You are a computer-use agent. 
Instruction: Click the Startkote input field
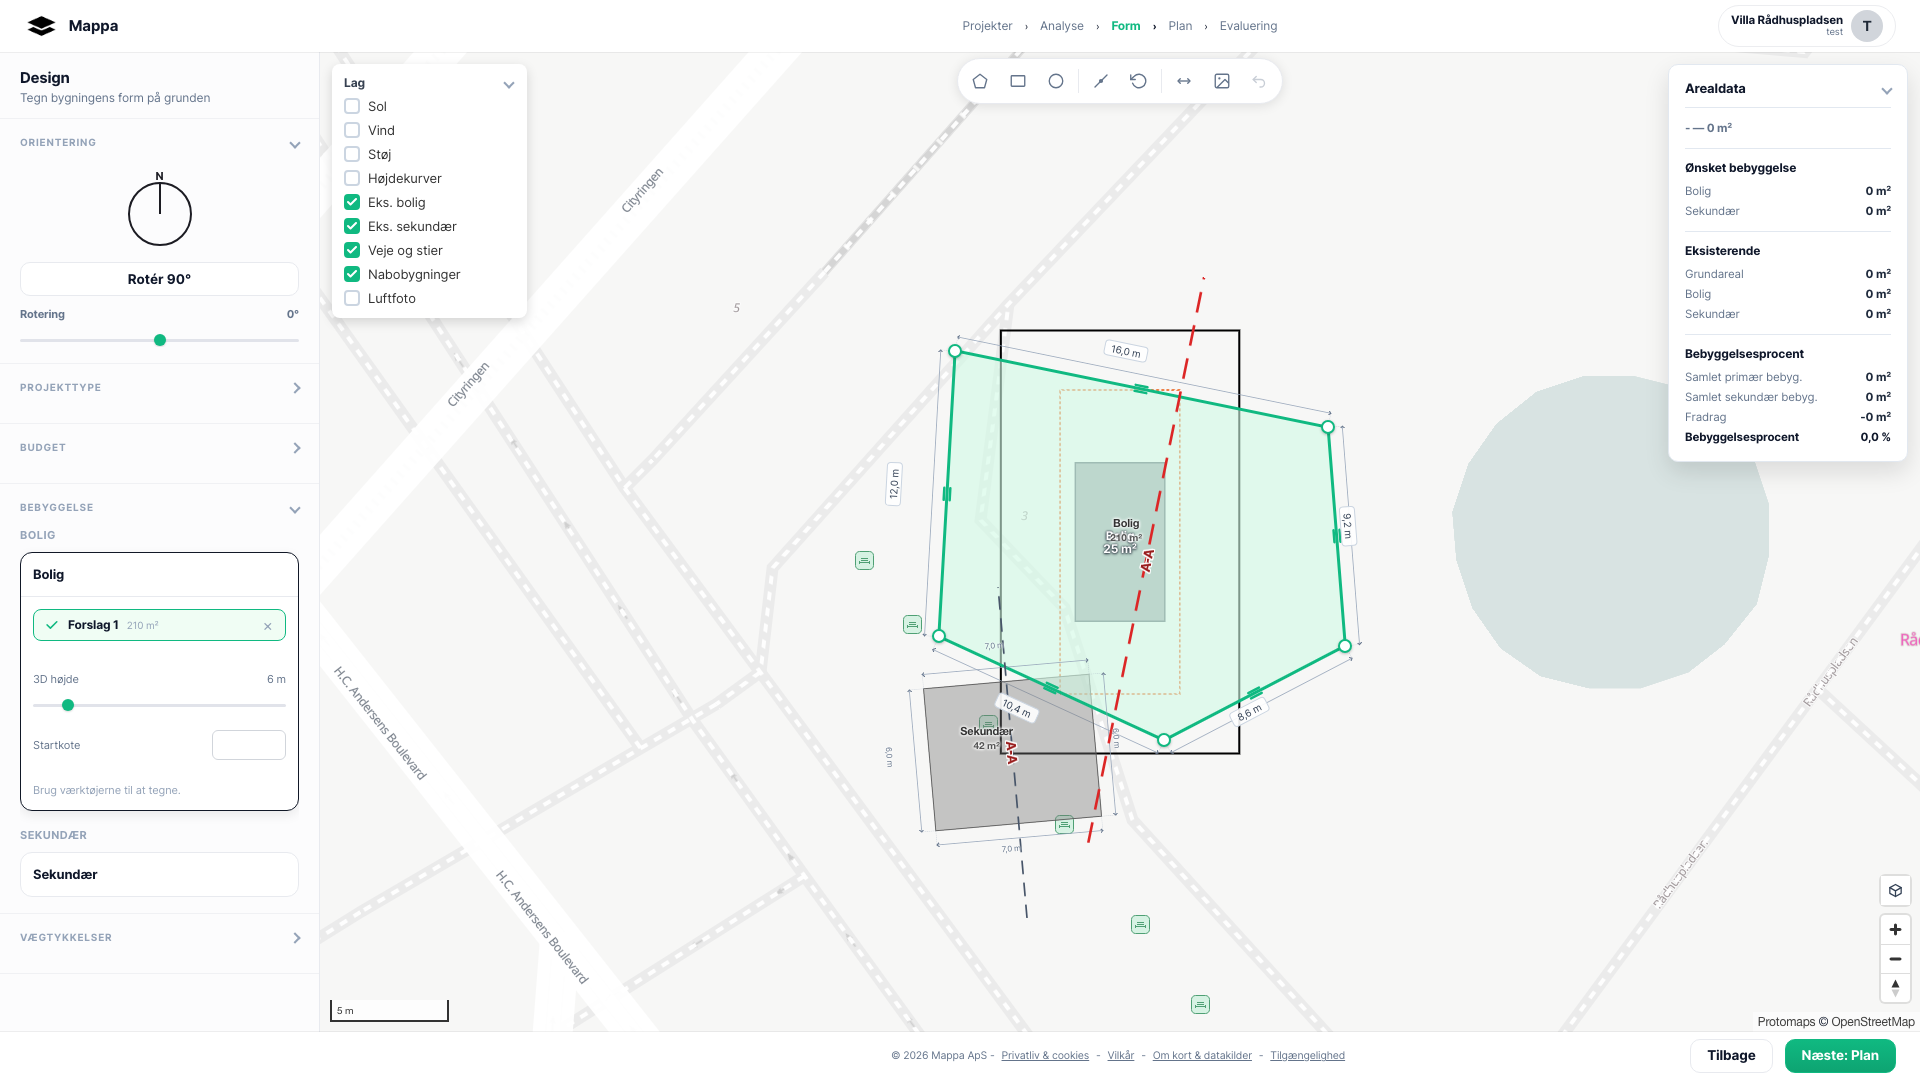click(x=249, y=745)
